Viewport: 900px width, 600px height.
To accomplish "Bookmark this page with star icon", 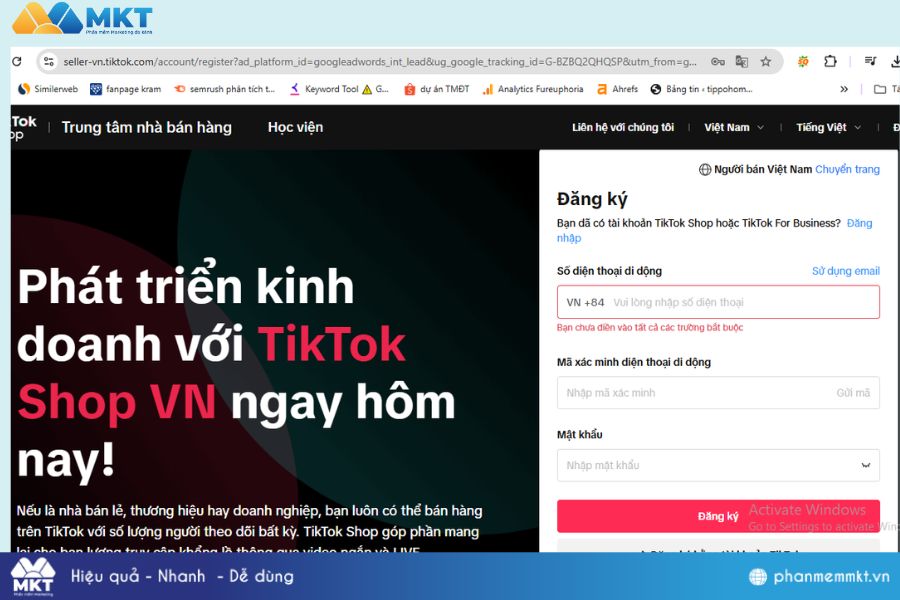I will point(766,61).
